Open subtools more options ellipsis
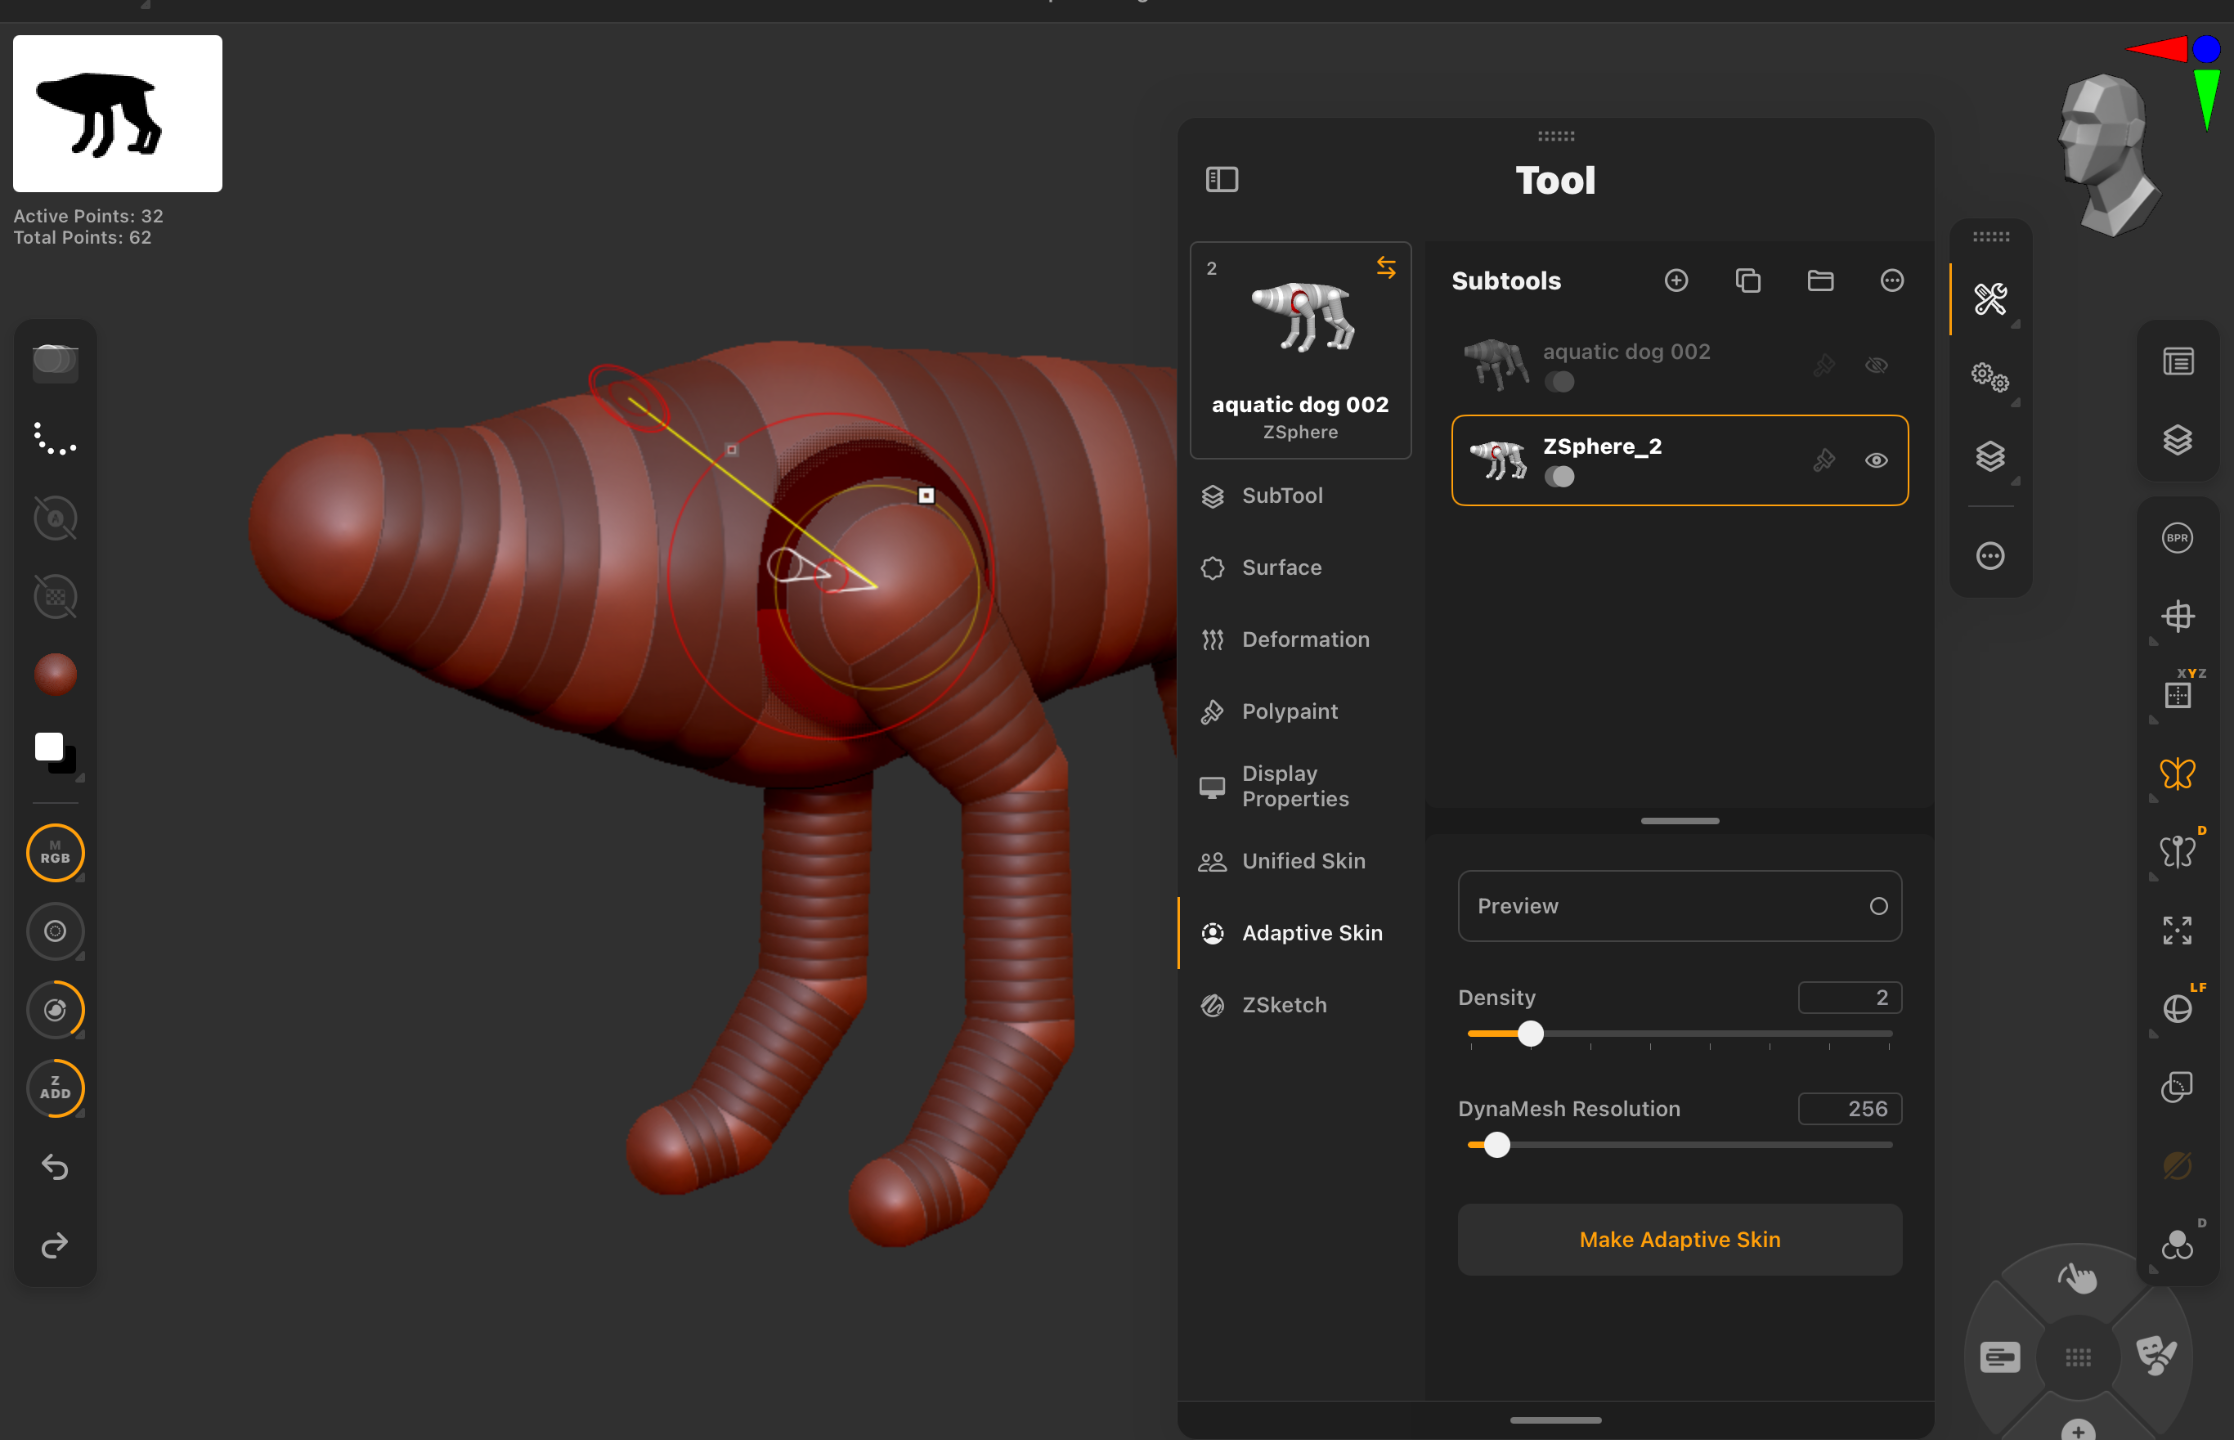Screen dimensions: 2234x1440 click(x=1892, y=281)
